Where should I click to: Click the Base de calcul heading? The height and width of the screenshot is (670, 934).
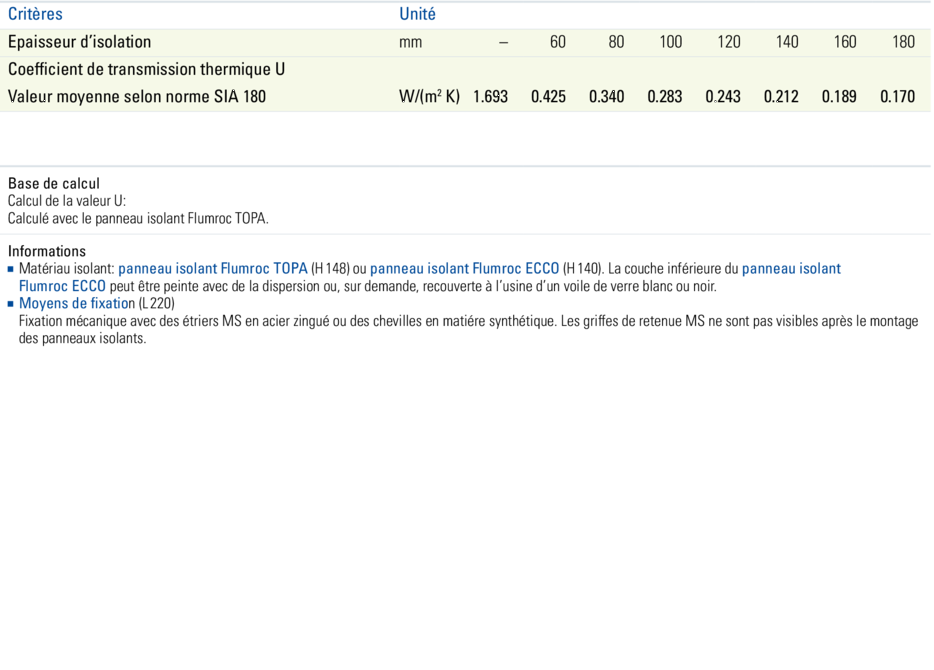[x=54, y=184]
